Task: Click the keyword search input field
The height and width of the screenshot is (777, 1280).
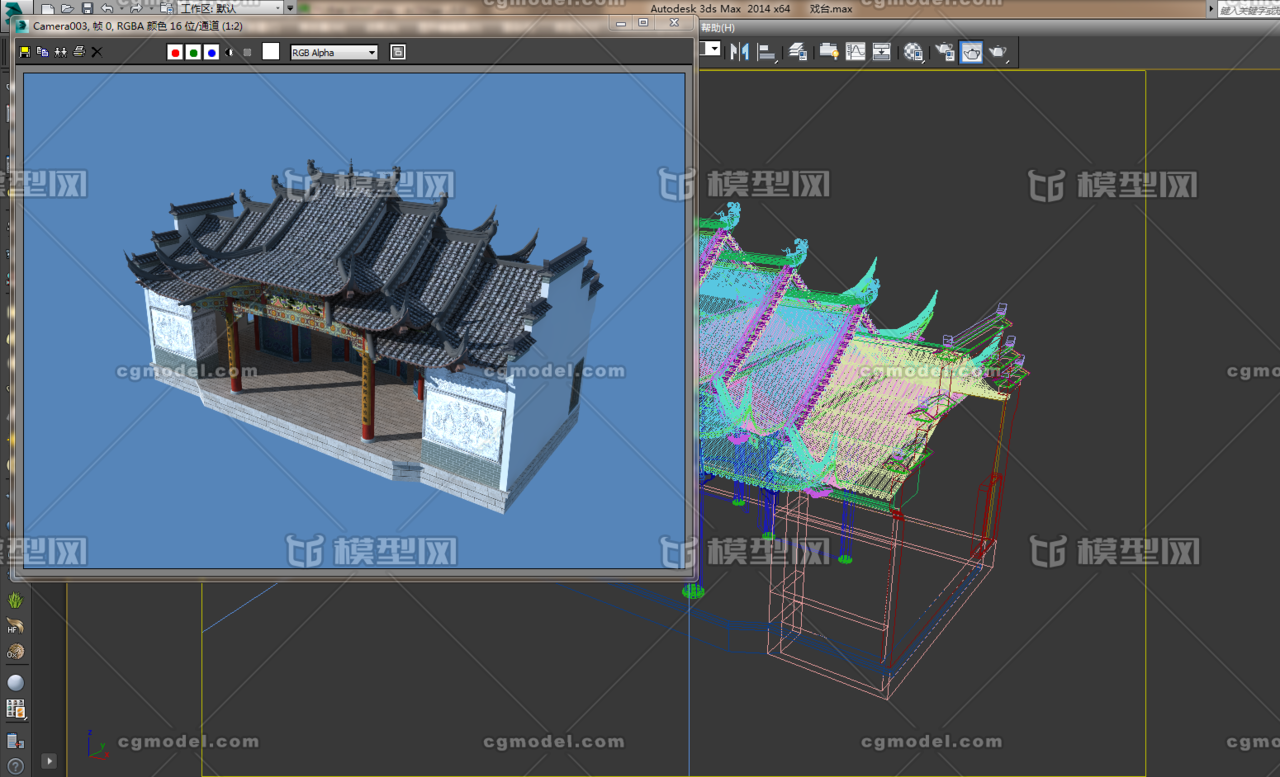Action: click(1248, 9)
